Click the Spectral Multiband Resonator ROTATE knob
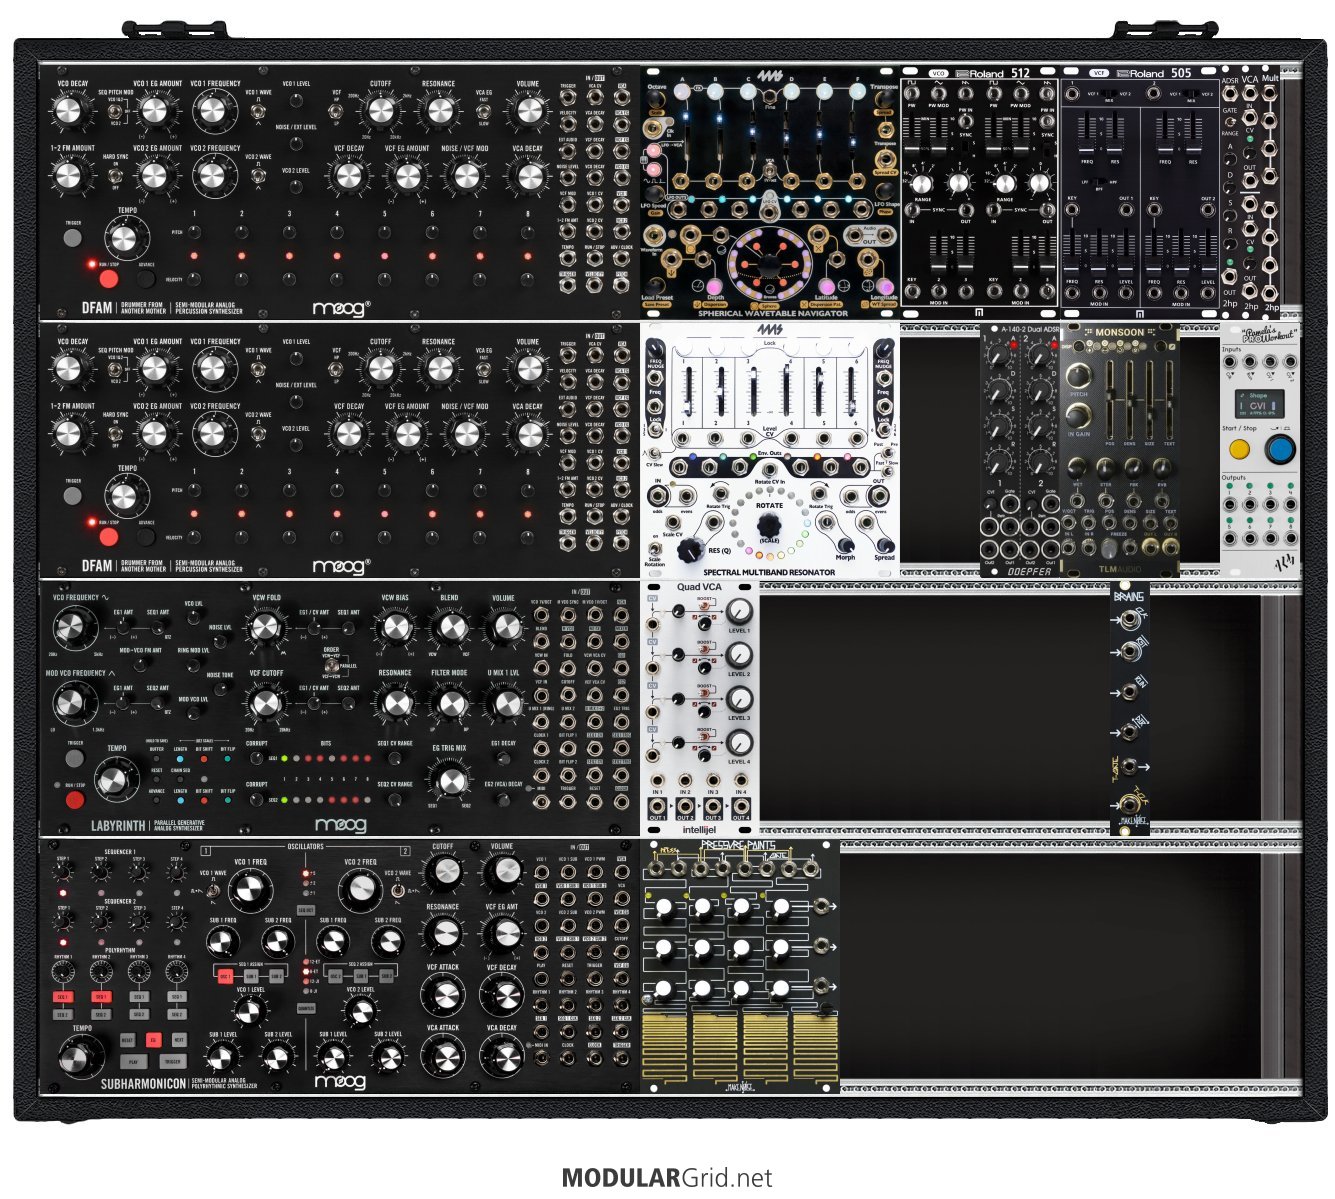Screen dimensions: 1335x1199 pos(768,523)
